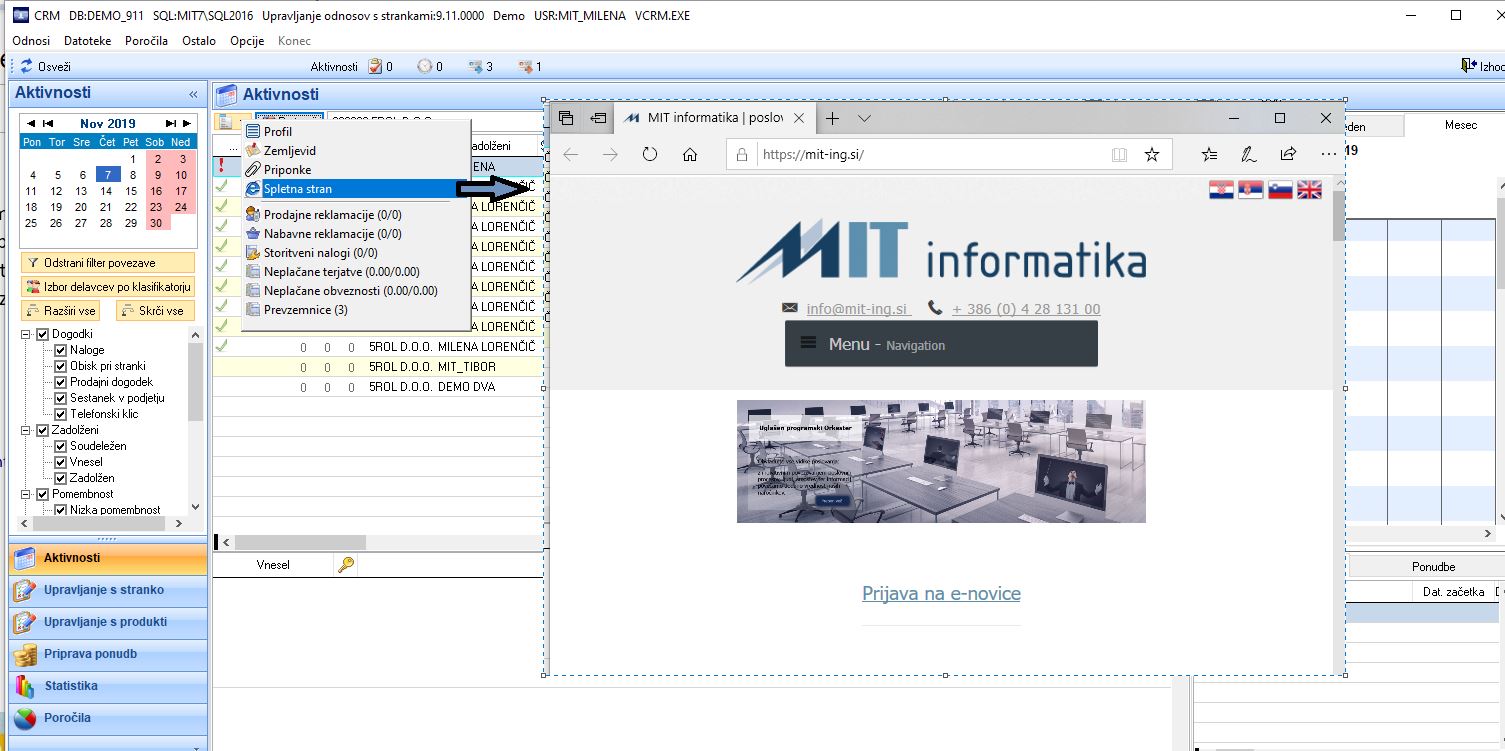This screenshot has width=1505, height=751.
Task: Open the clipboard activities counter icon
Action: 375,67
